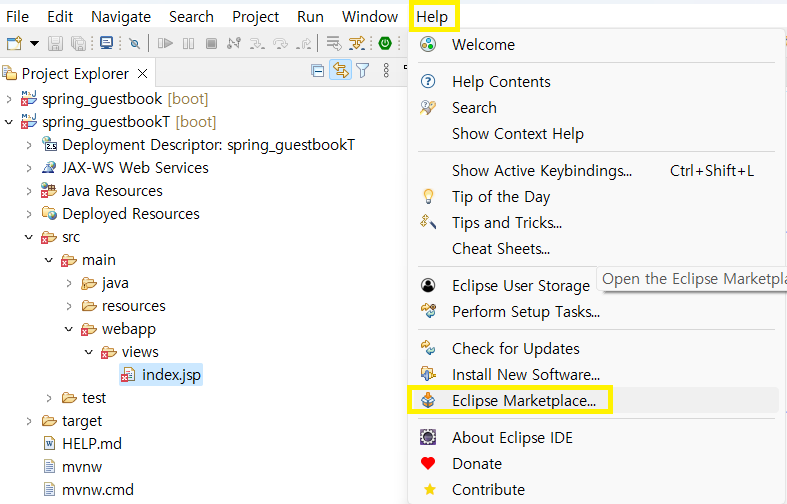Open the Run menu
The image size is (787, 504).
click(x=310, y=17)
